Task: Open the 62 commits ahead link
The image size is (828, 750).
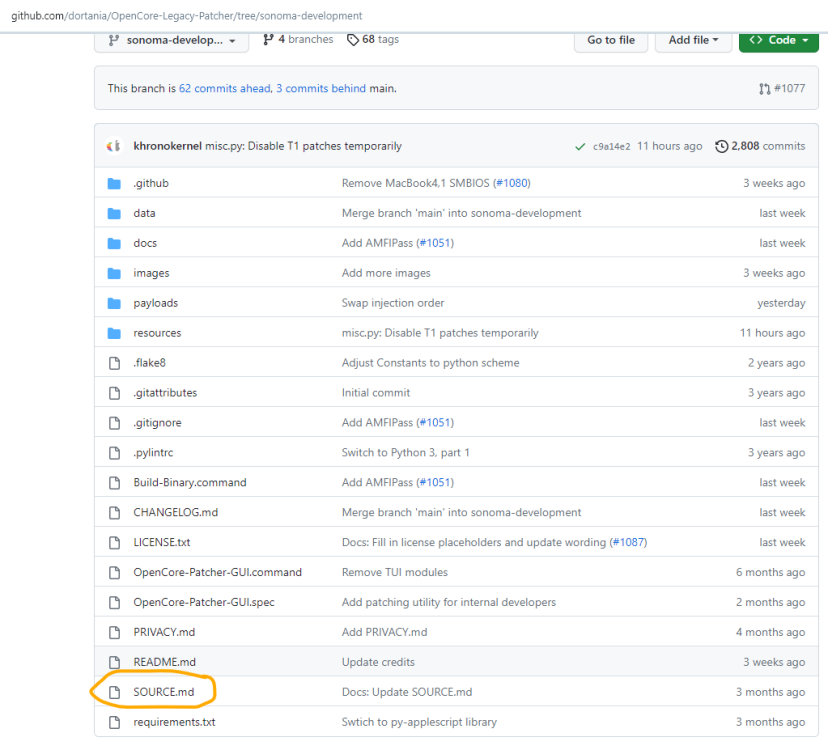Action: (x=224, y=88)
